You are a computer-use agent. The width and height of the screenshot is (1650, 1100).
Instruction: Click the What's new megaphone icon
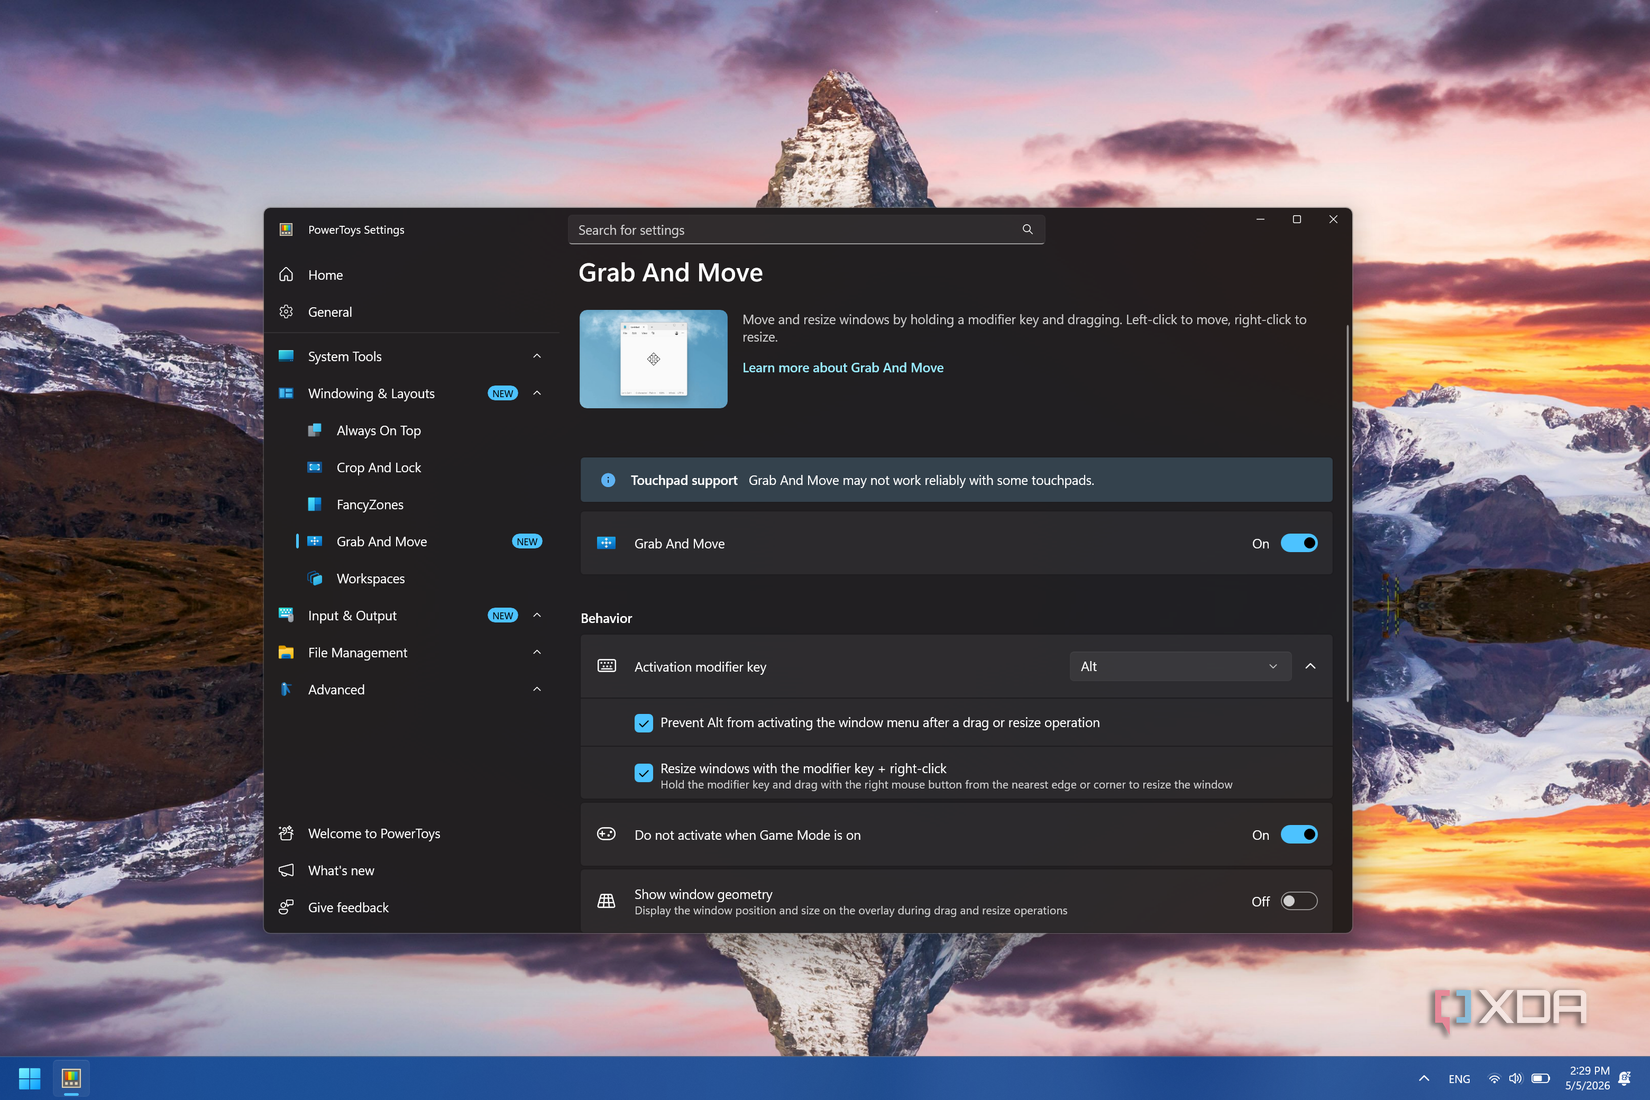coord(286,870)
